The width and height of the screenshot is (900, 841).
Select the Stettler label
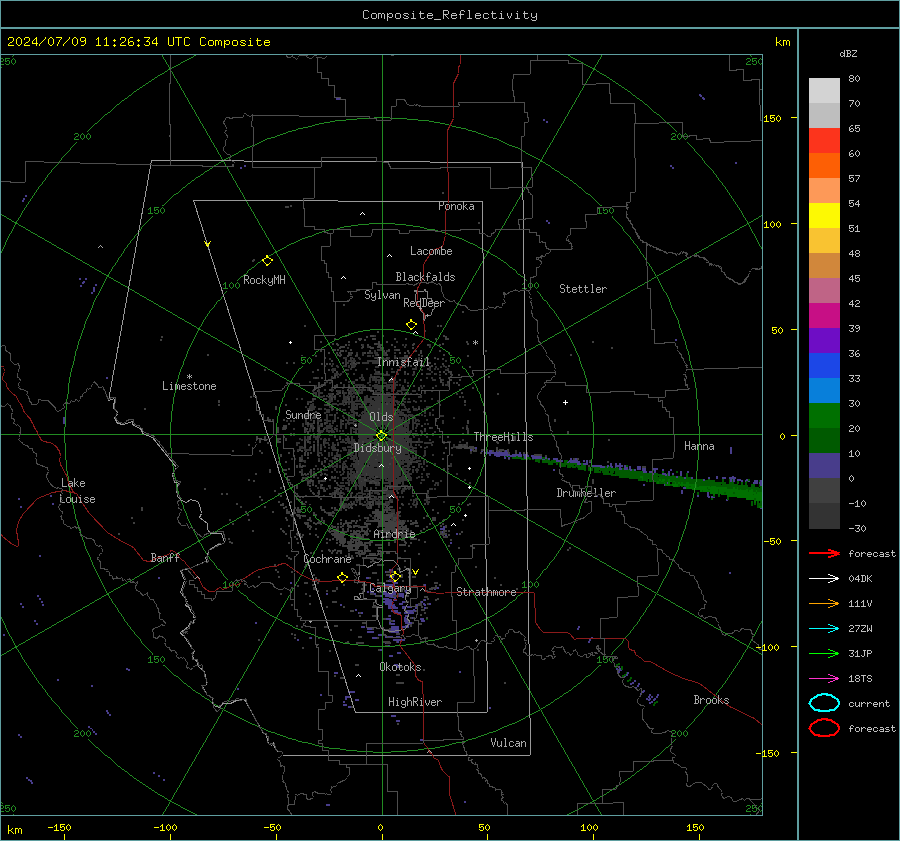click(x=583, y=289)
